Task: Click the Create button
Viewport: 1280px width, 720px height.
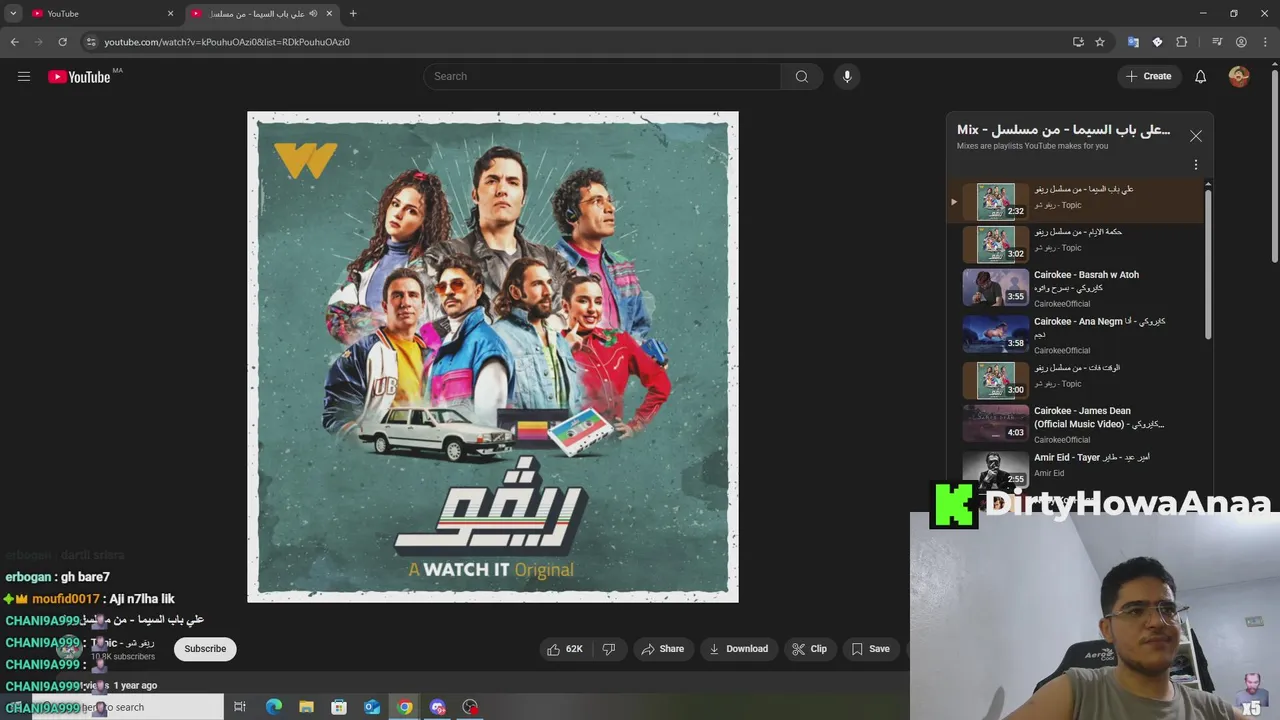Action: 1148,76
